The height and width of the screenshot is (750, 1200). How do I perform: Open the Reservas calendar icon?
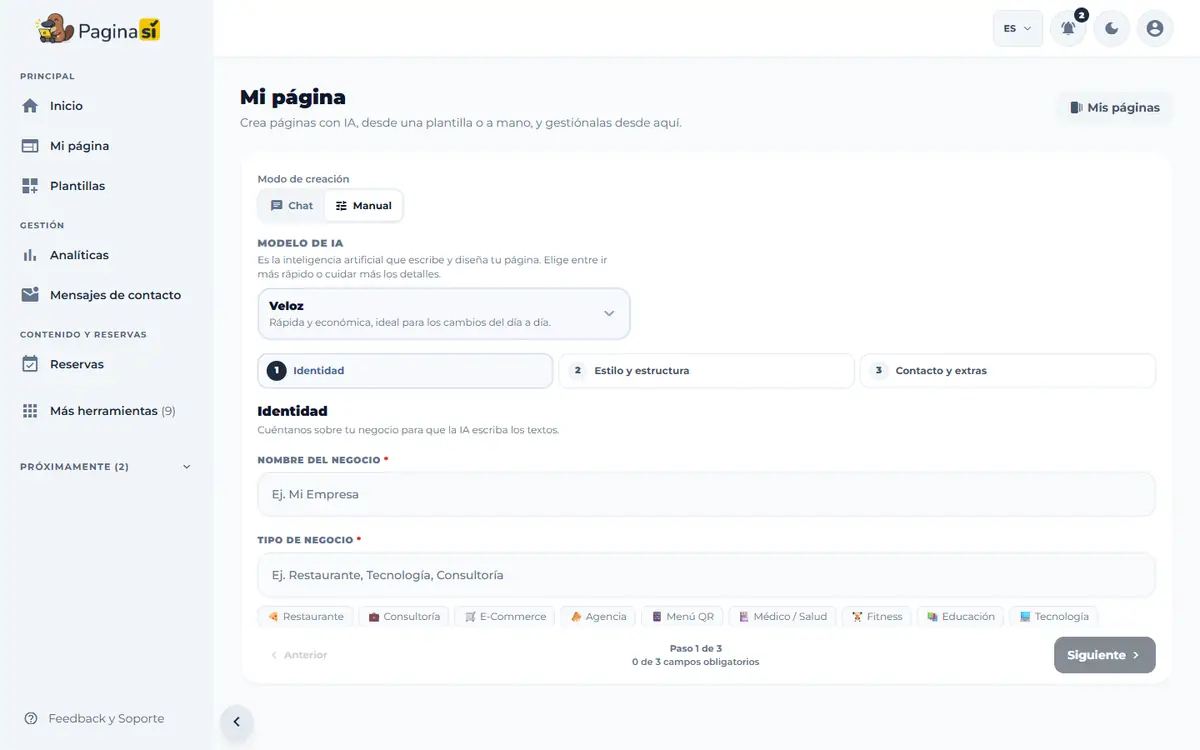pyautogui.click(x=30, y=364)
